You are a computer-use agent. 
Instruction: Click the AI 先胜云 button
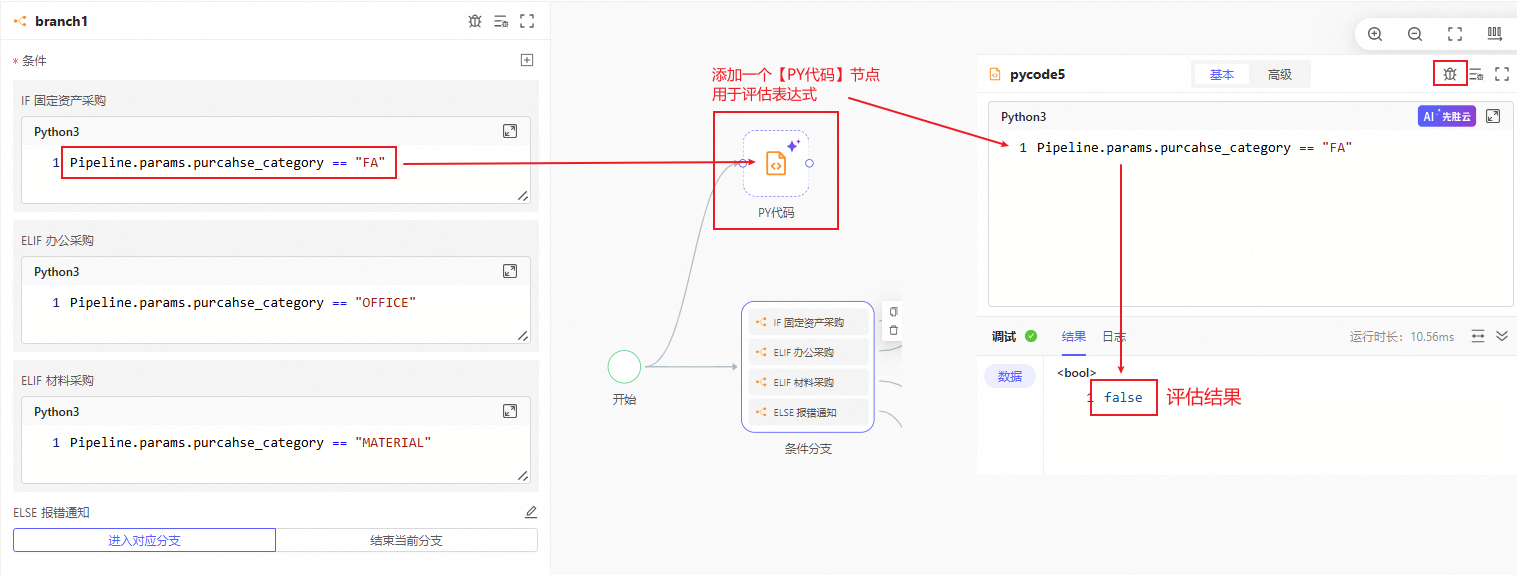(1446, 116)
